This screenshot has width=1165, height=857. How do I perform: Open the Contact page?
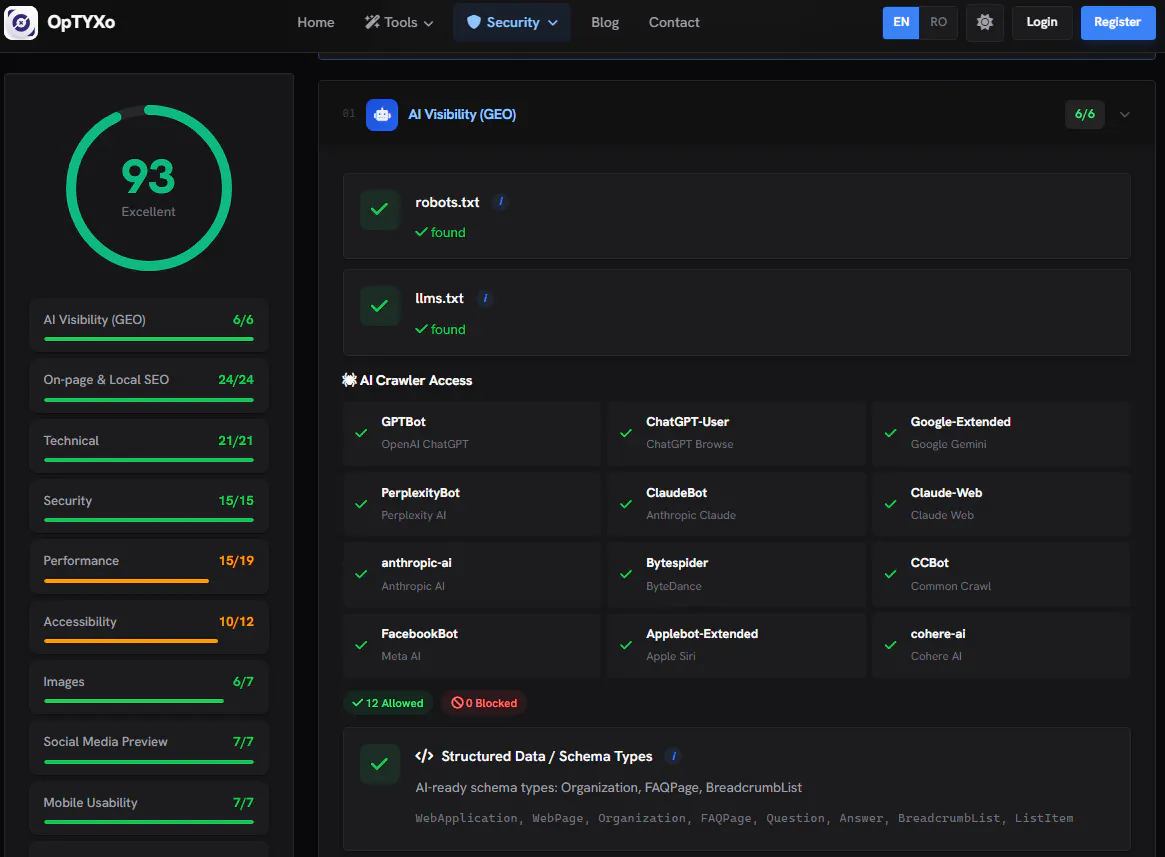(x=674, y=22)
